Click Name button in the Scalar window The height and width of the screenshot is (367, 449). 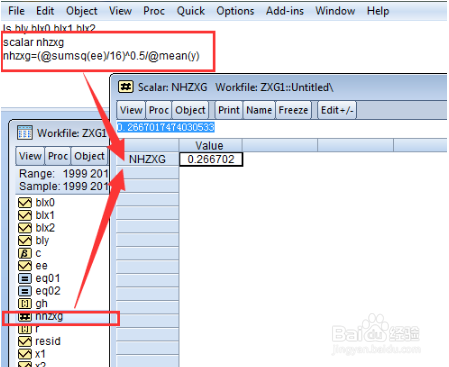(x=259, y=110)
